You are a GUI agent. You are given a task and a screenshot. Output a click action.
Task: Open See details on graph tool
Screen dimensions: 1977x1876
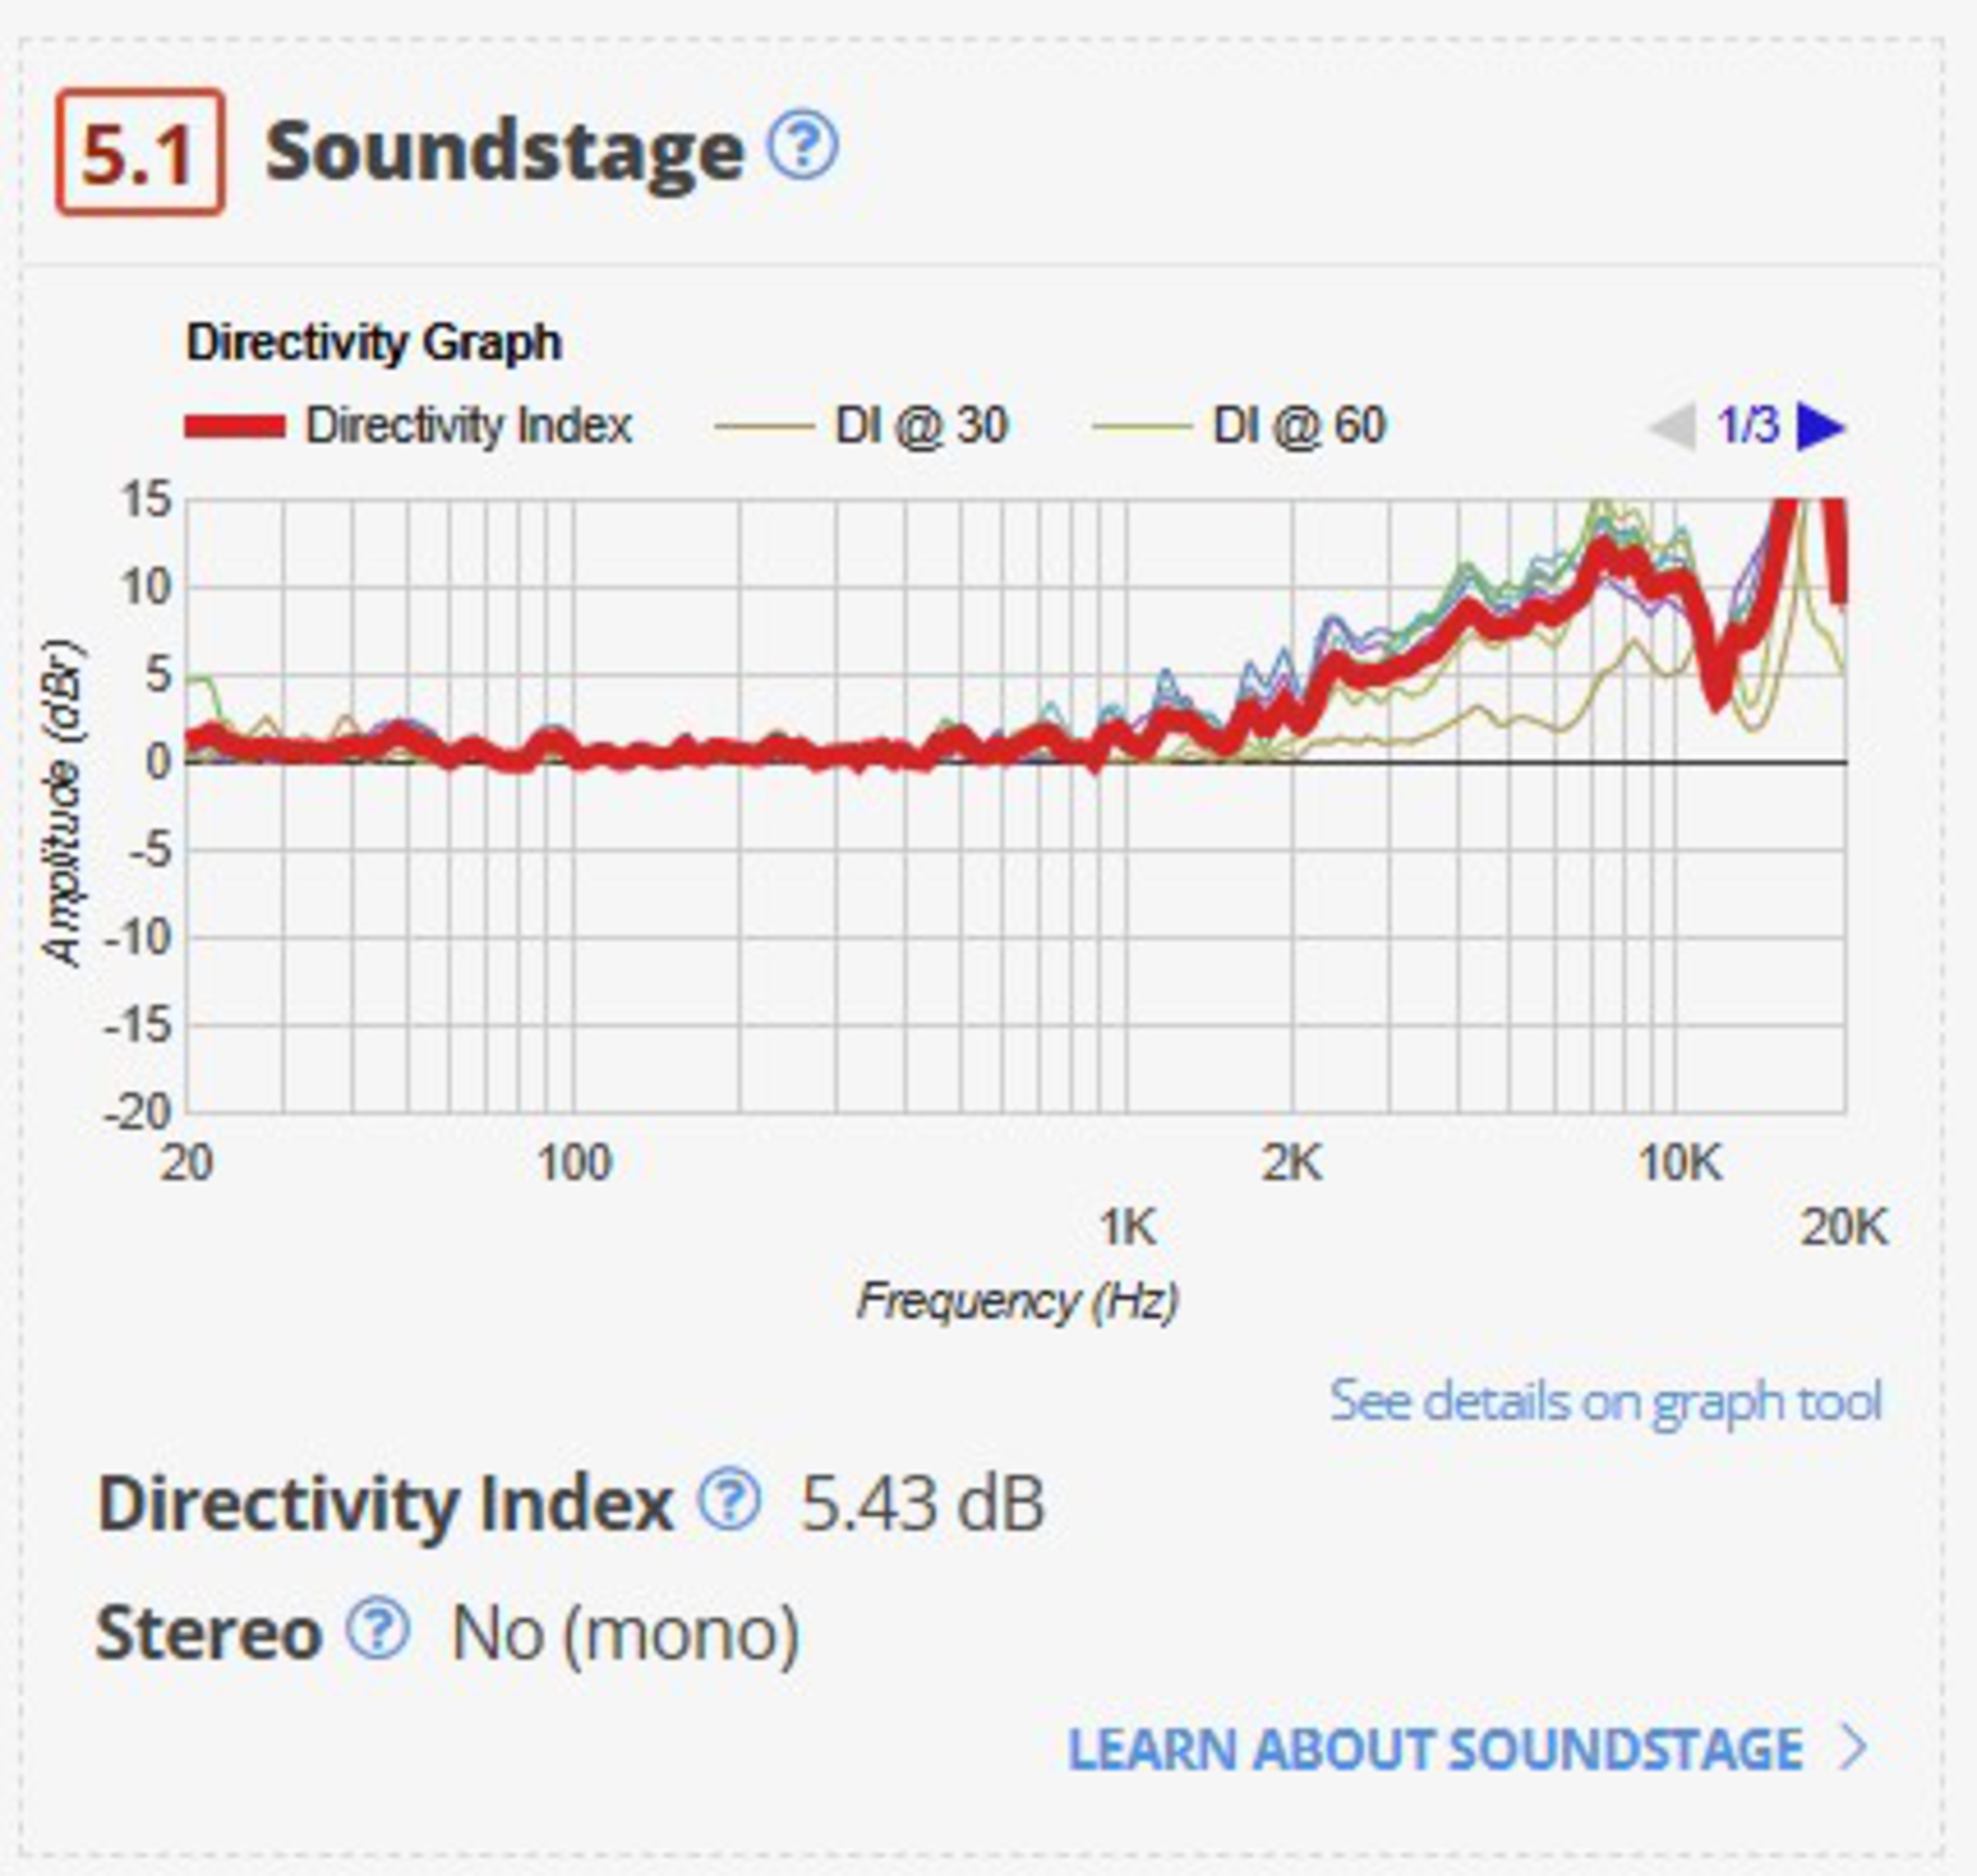click(1605, 1401)
